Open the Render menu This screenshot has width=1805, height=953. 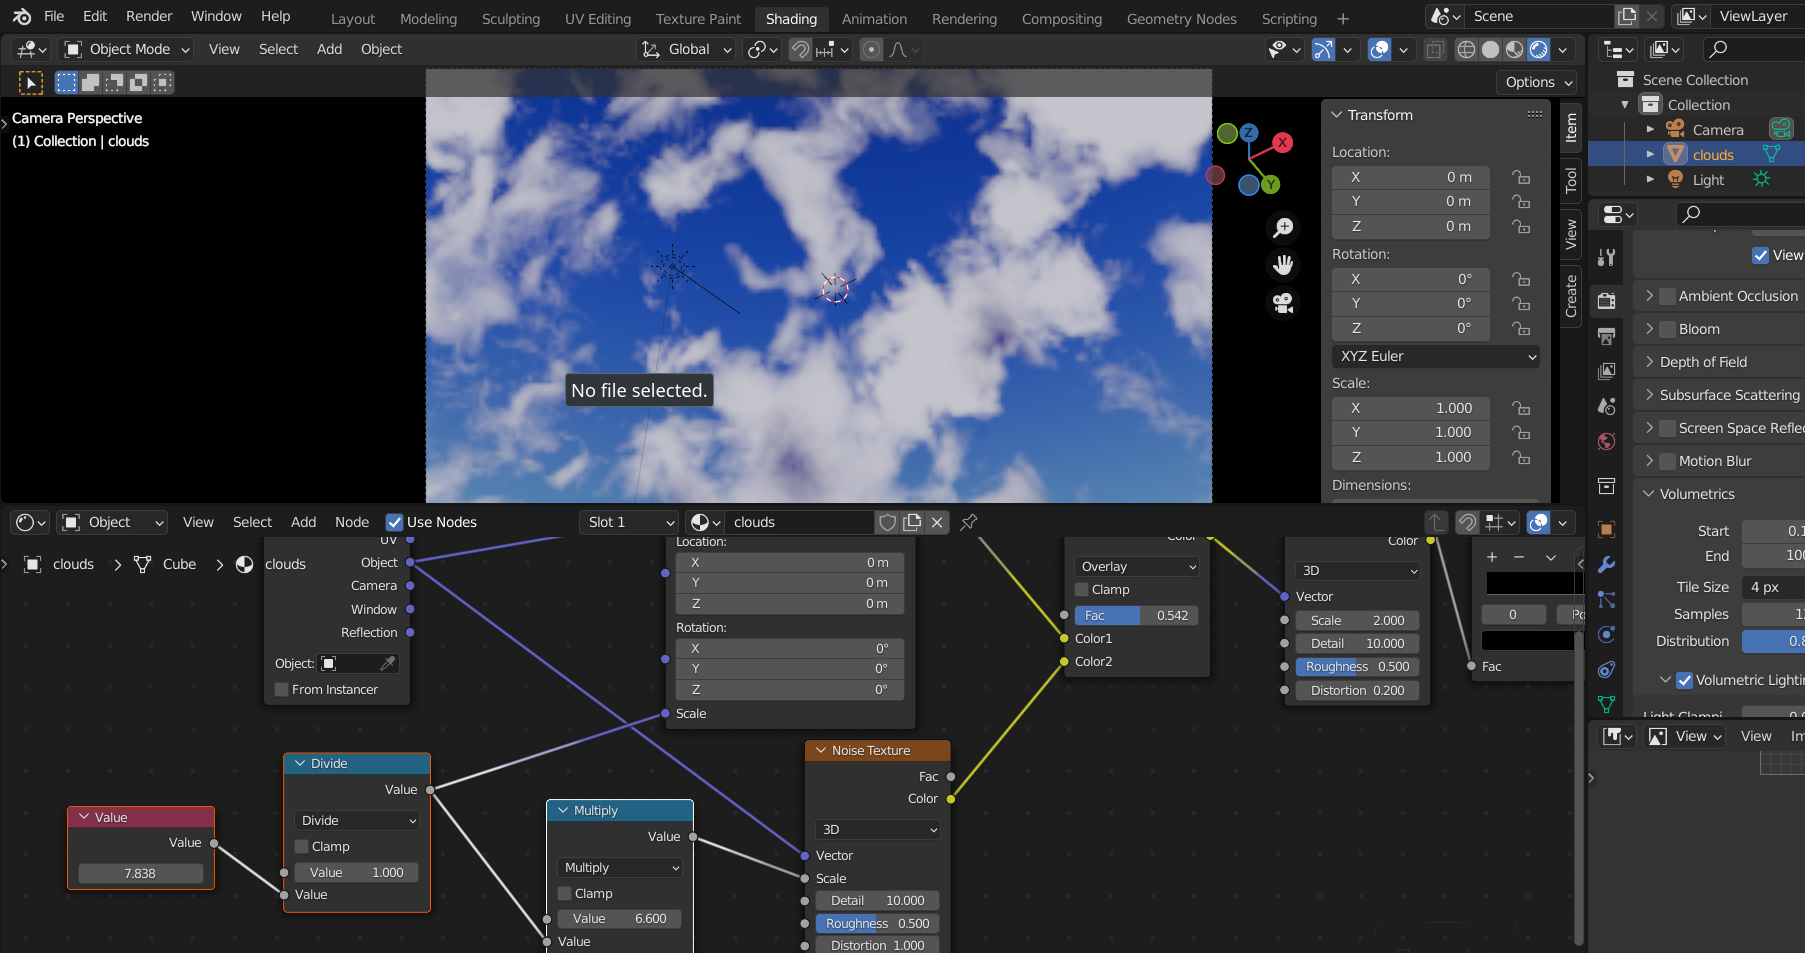(x=149, y=16)
